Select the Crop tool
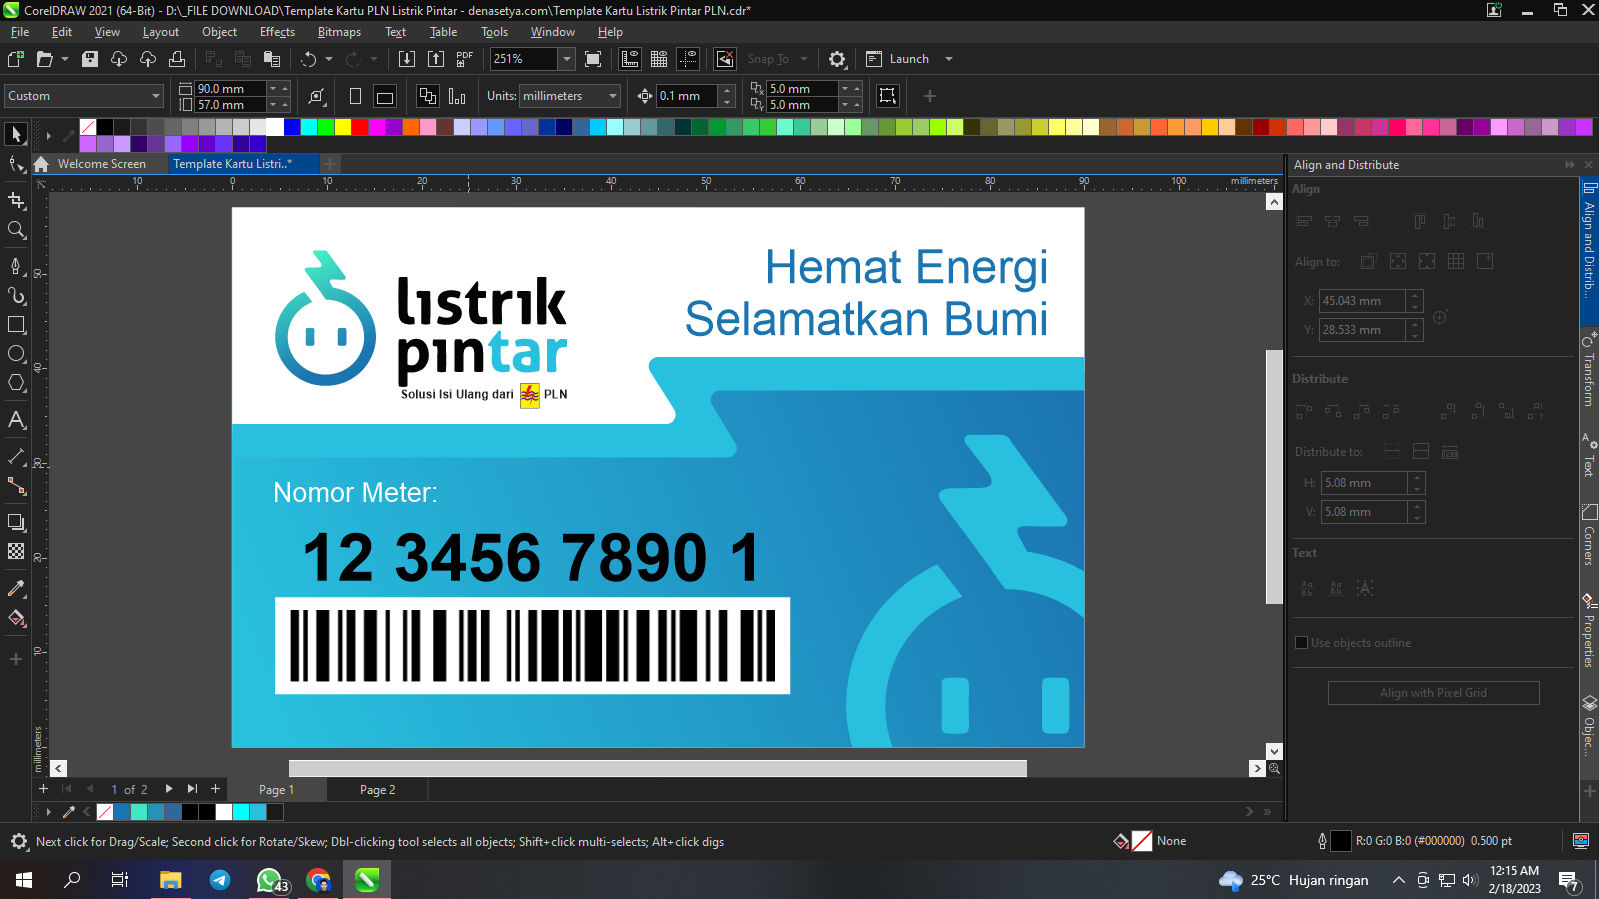1599x899 pixels. (16, 200)
